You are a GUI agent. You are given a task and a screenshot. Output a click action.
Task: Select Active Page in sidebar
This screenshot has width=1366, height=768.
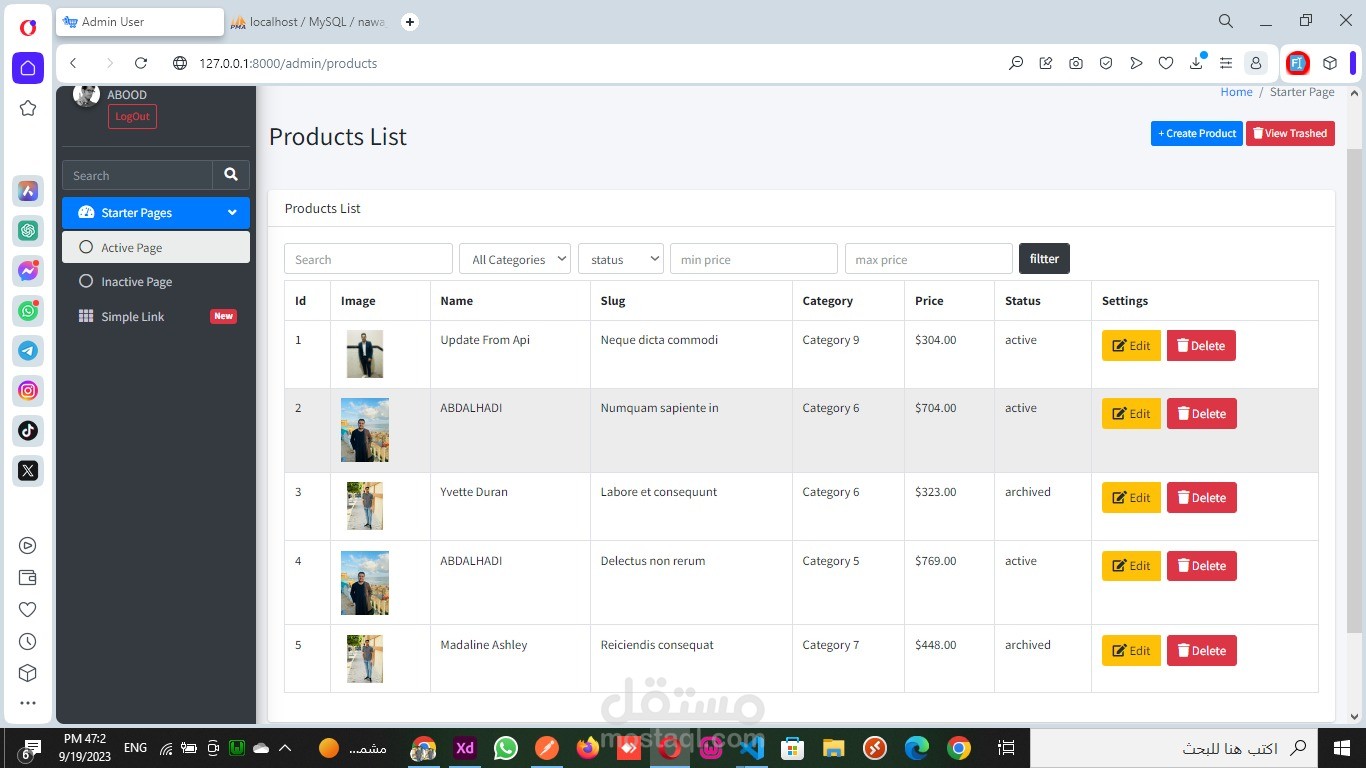(x=156, y=247)
